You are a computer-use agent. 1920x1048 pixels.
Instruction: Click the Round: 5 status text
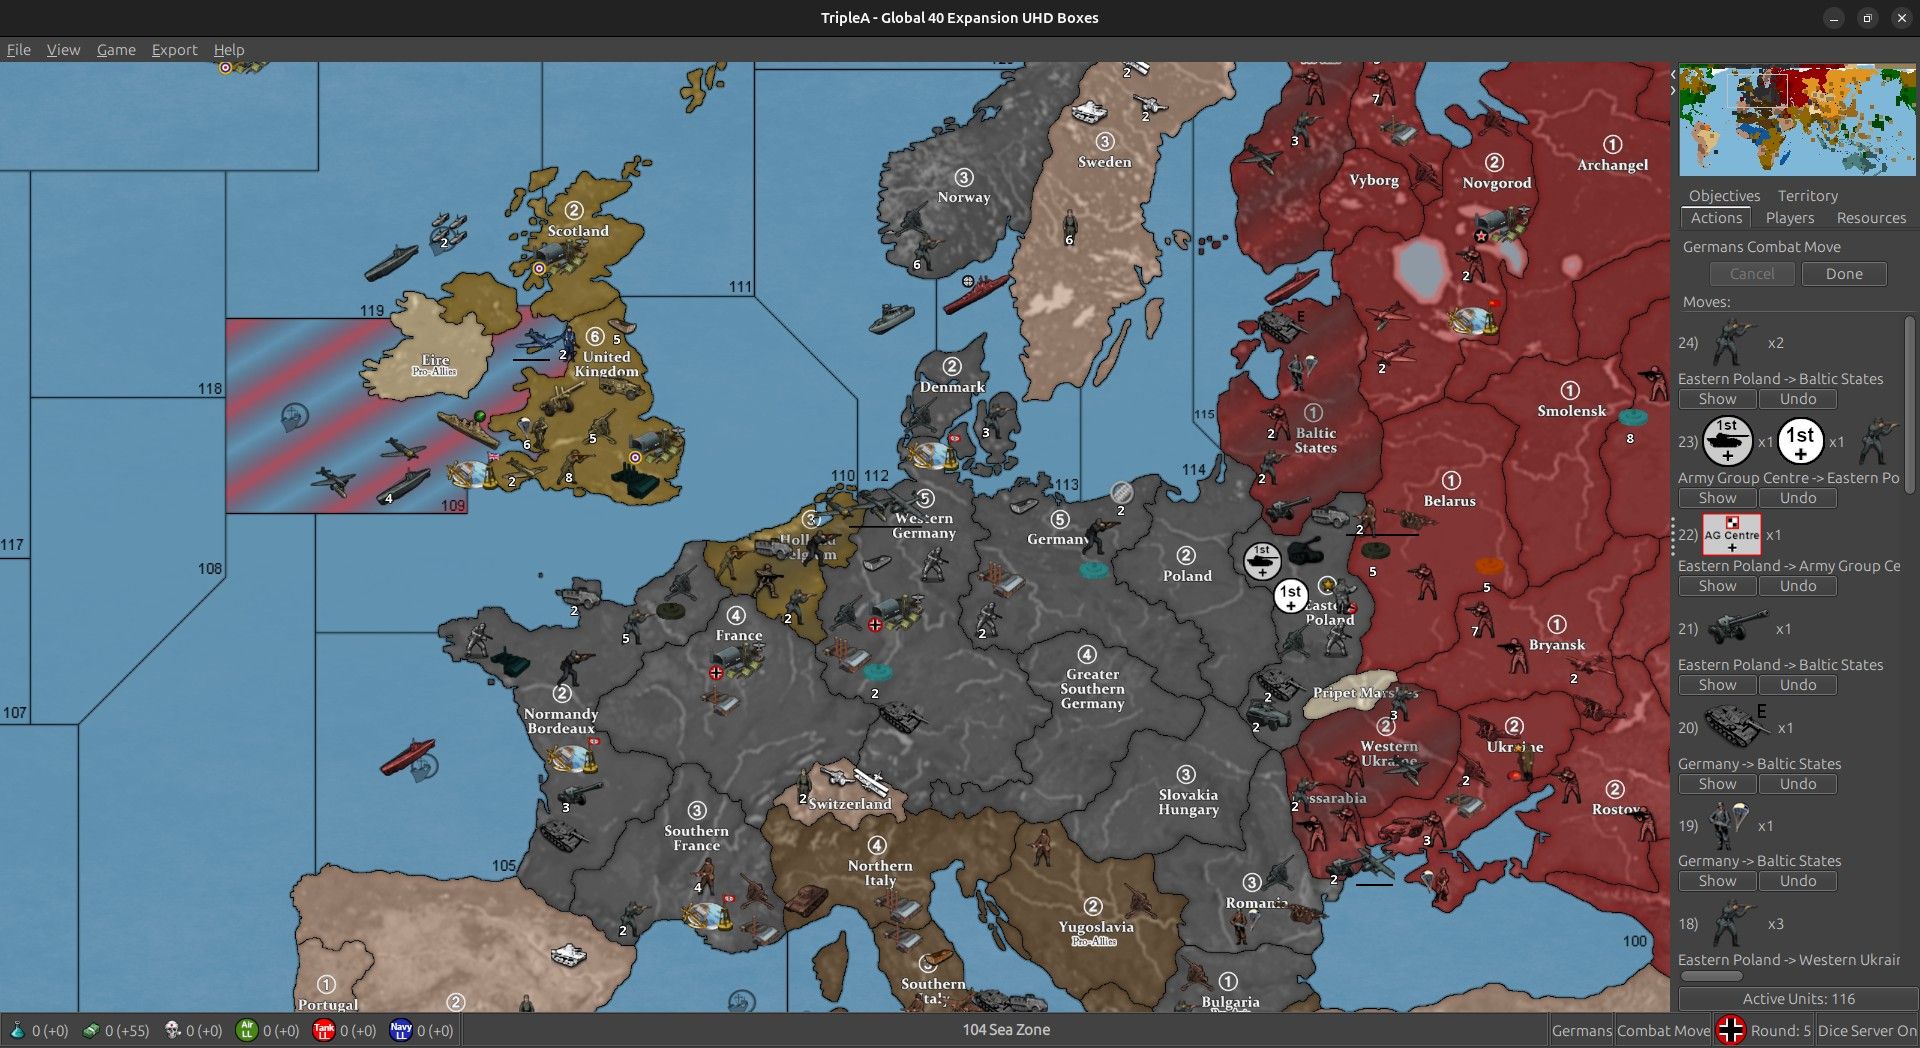click(x=1780, y=1030)
